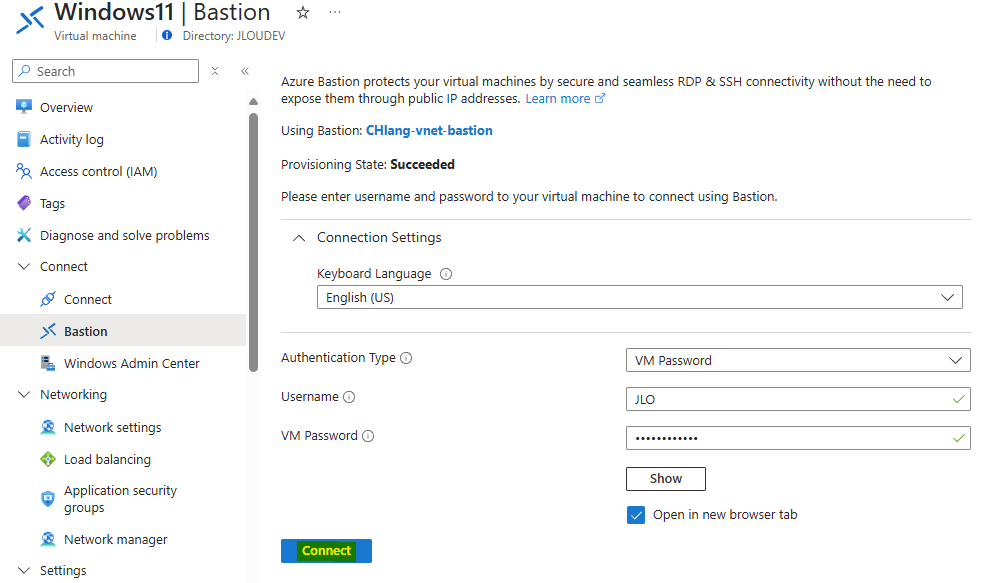Click the Username input field

click(798, 399)
